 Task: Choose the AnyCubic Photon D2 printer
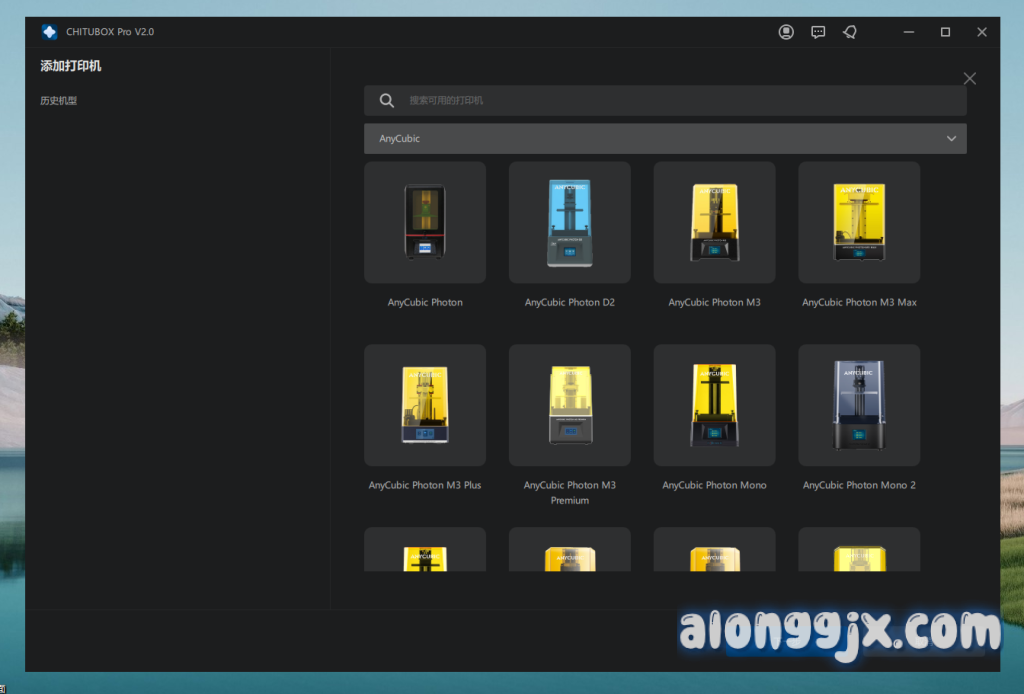point(569,222)
